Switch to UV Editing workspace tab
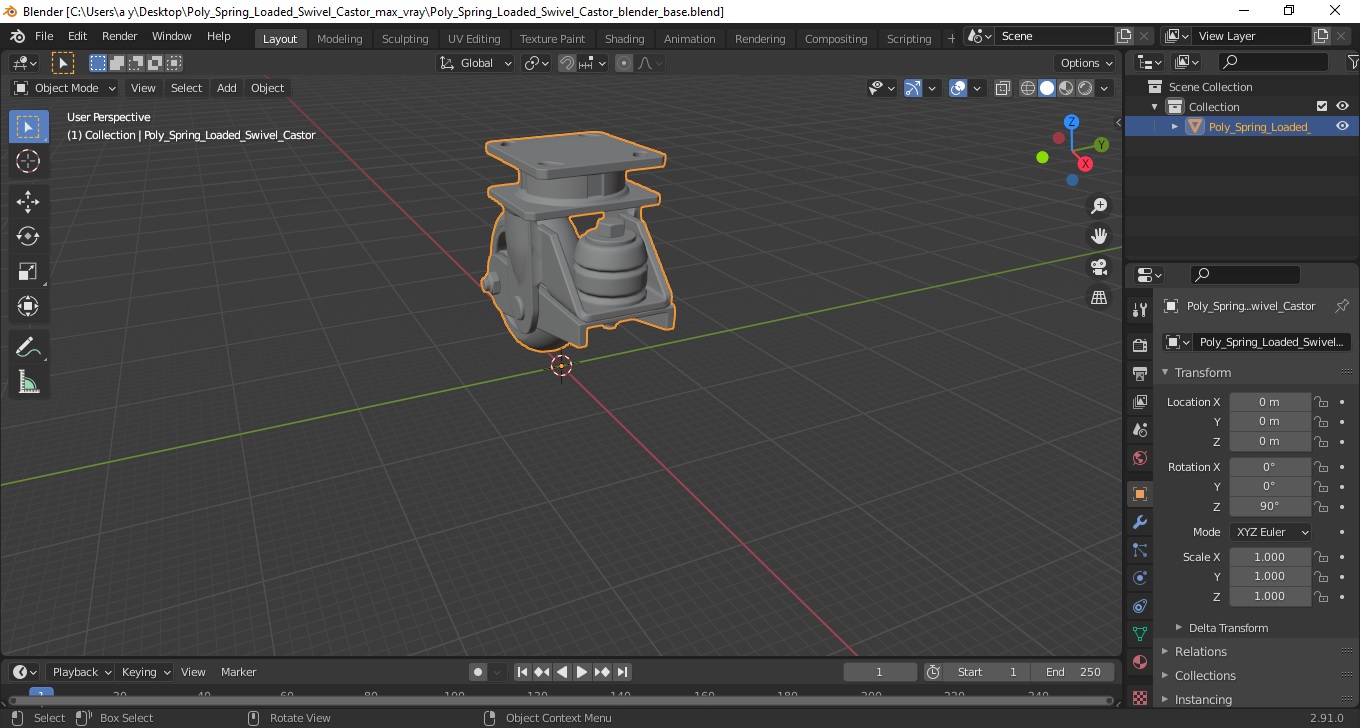Screen dimensions: 1360x728 coord(474,39)
